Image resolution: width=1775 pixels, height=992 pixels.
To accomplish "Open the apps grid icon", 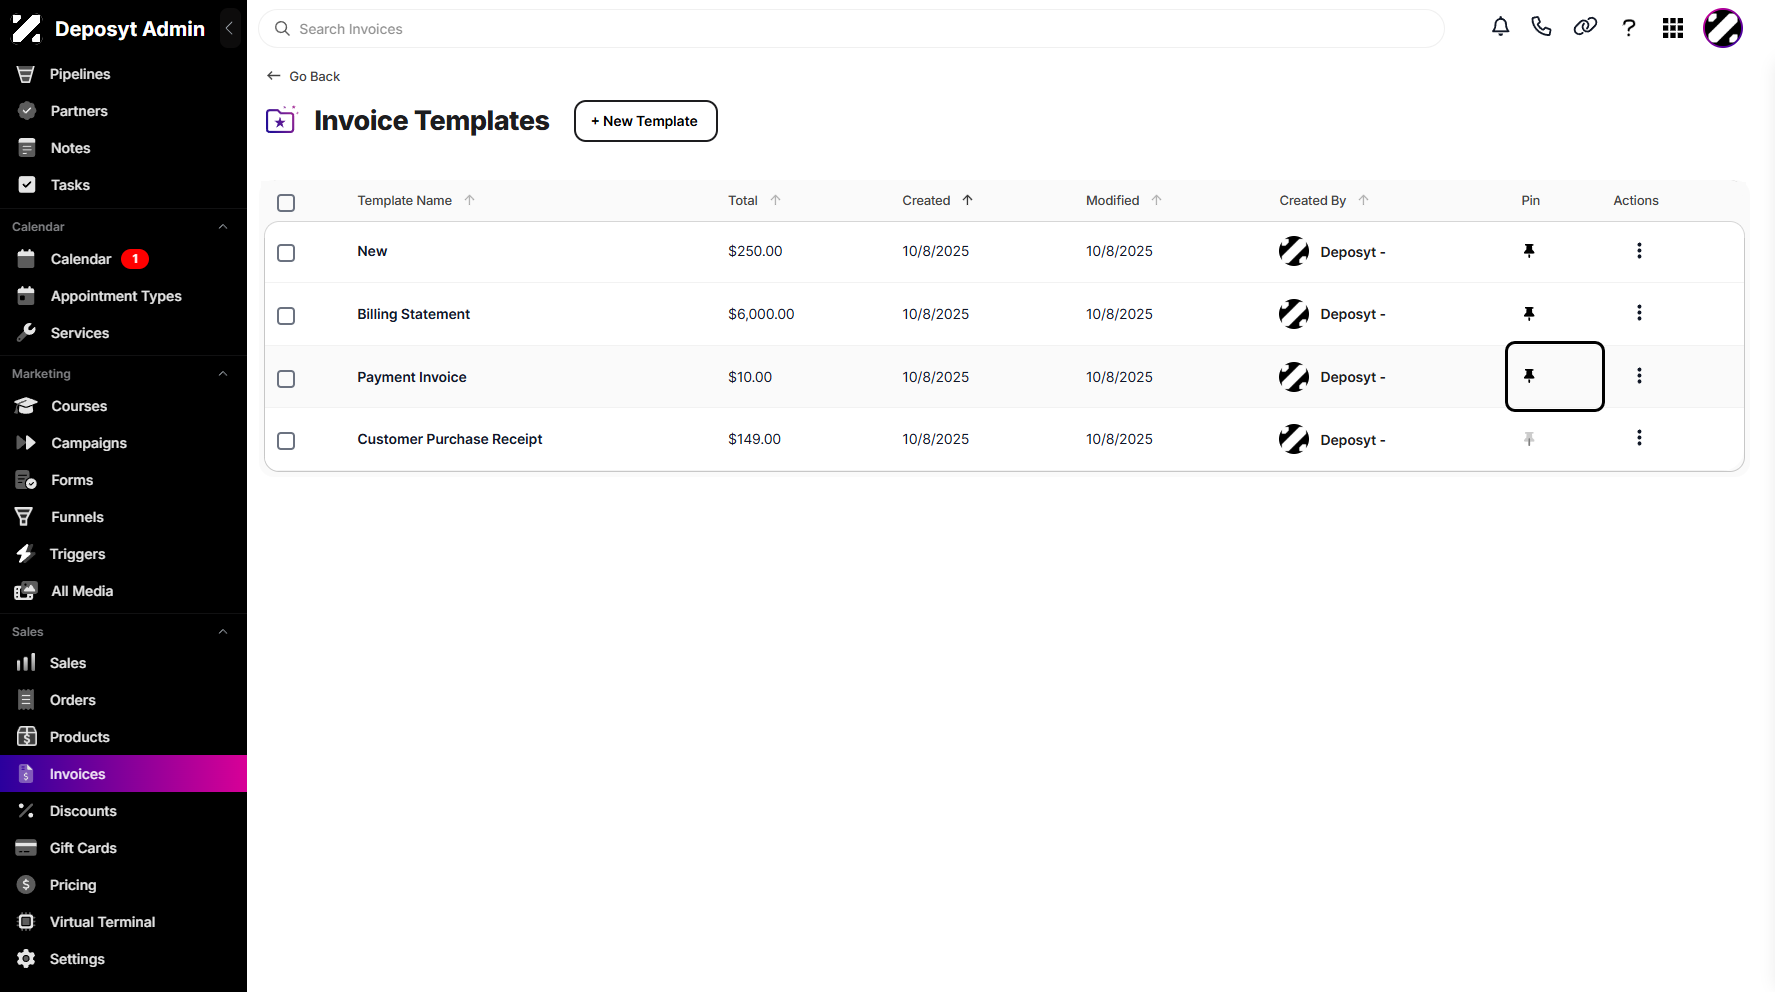I will 1673,28.
